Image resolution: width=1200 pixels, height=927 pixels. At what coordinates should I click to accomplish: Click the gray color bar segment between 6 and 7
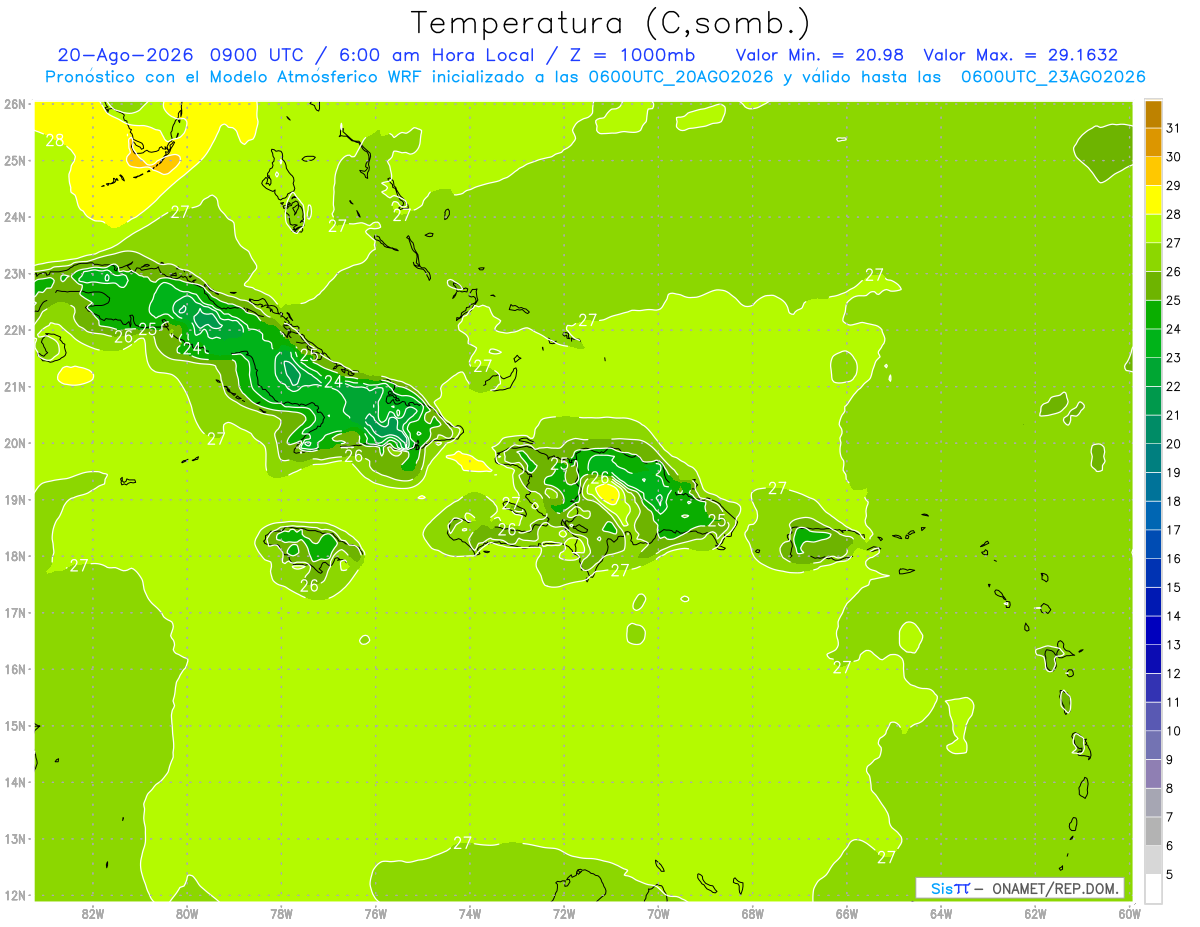(1153, 832)
